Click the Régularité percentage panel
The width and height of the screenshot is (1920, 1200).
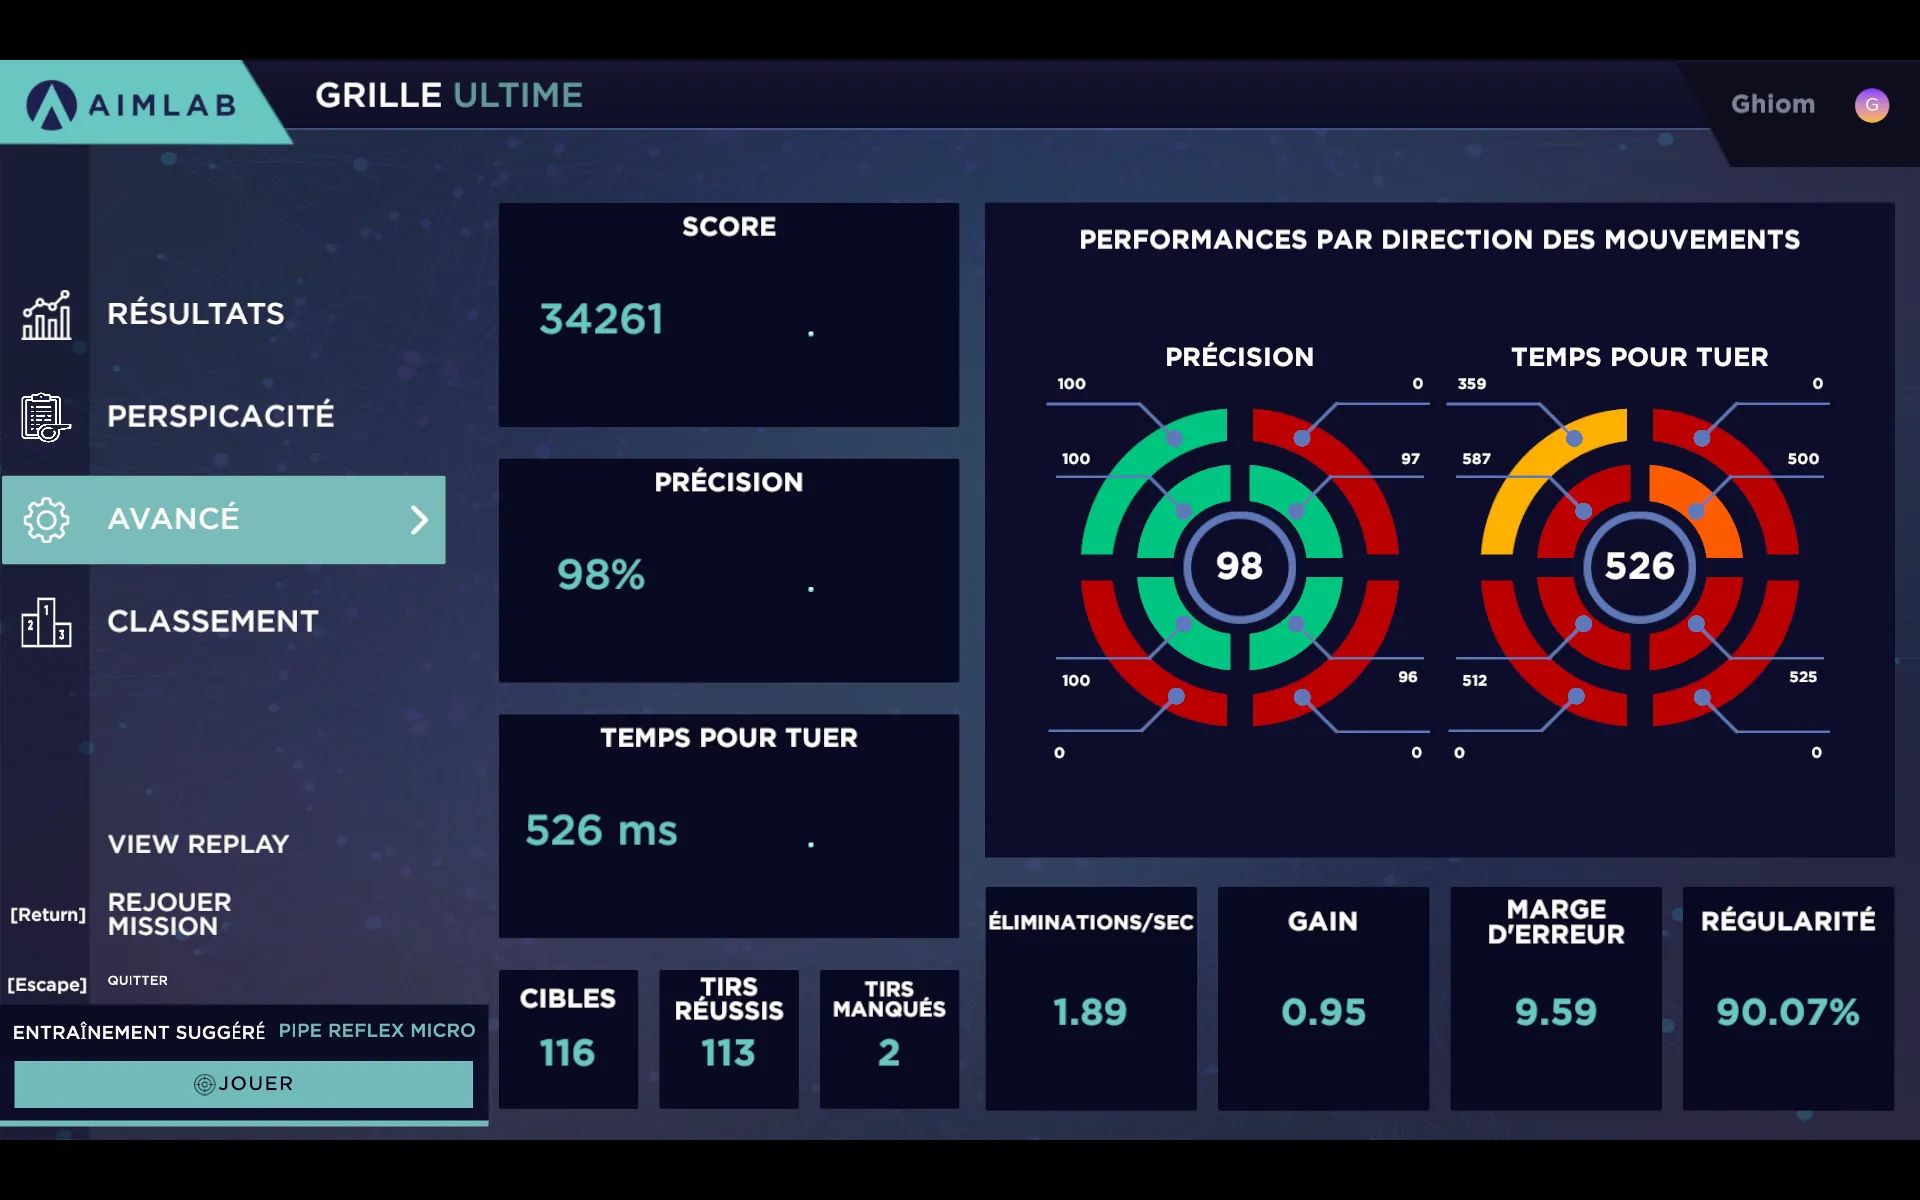click(1787, 988)
